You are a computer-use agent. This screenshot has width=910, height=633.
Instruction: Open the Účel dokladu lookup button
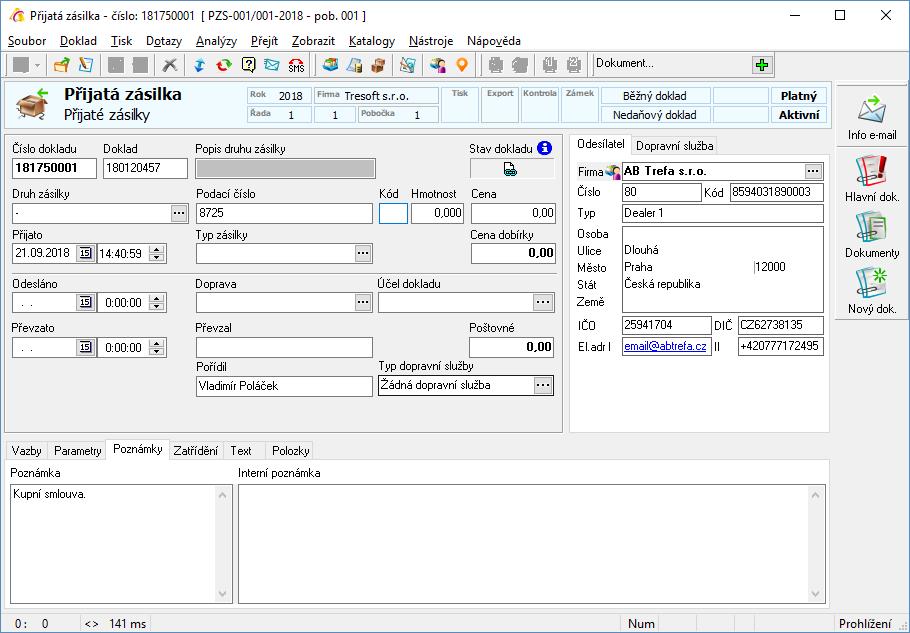(x=543, y=302)
